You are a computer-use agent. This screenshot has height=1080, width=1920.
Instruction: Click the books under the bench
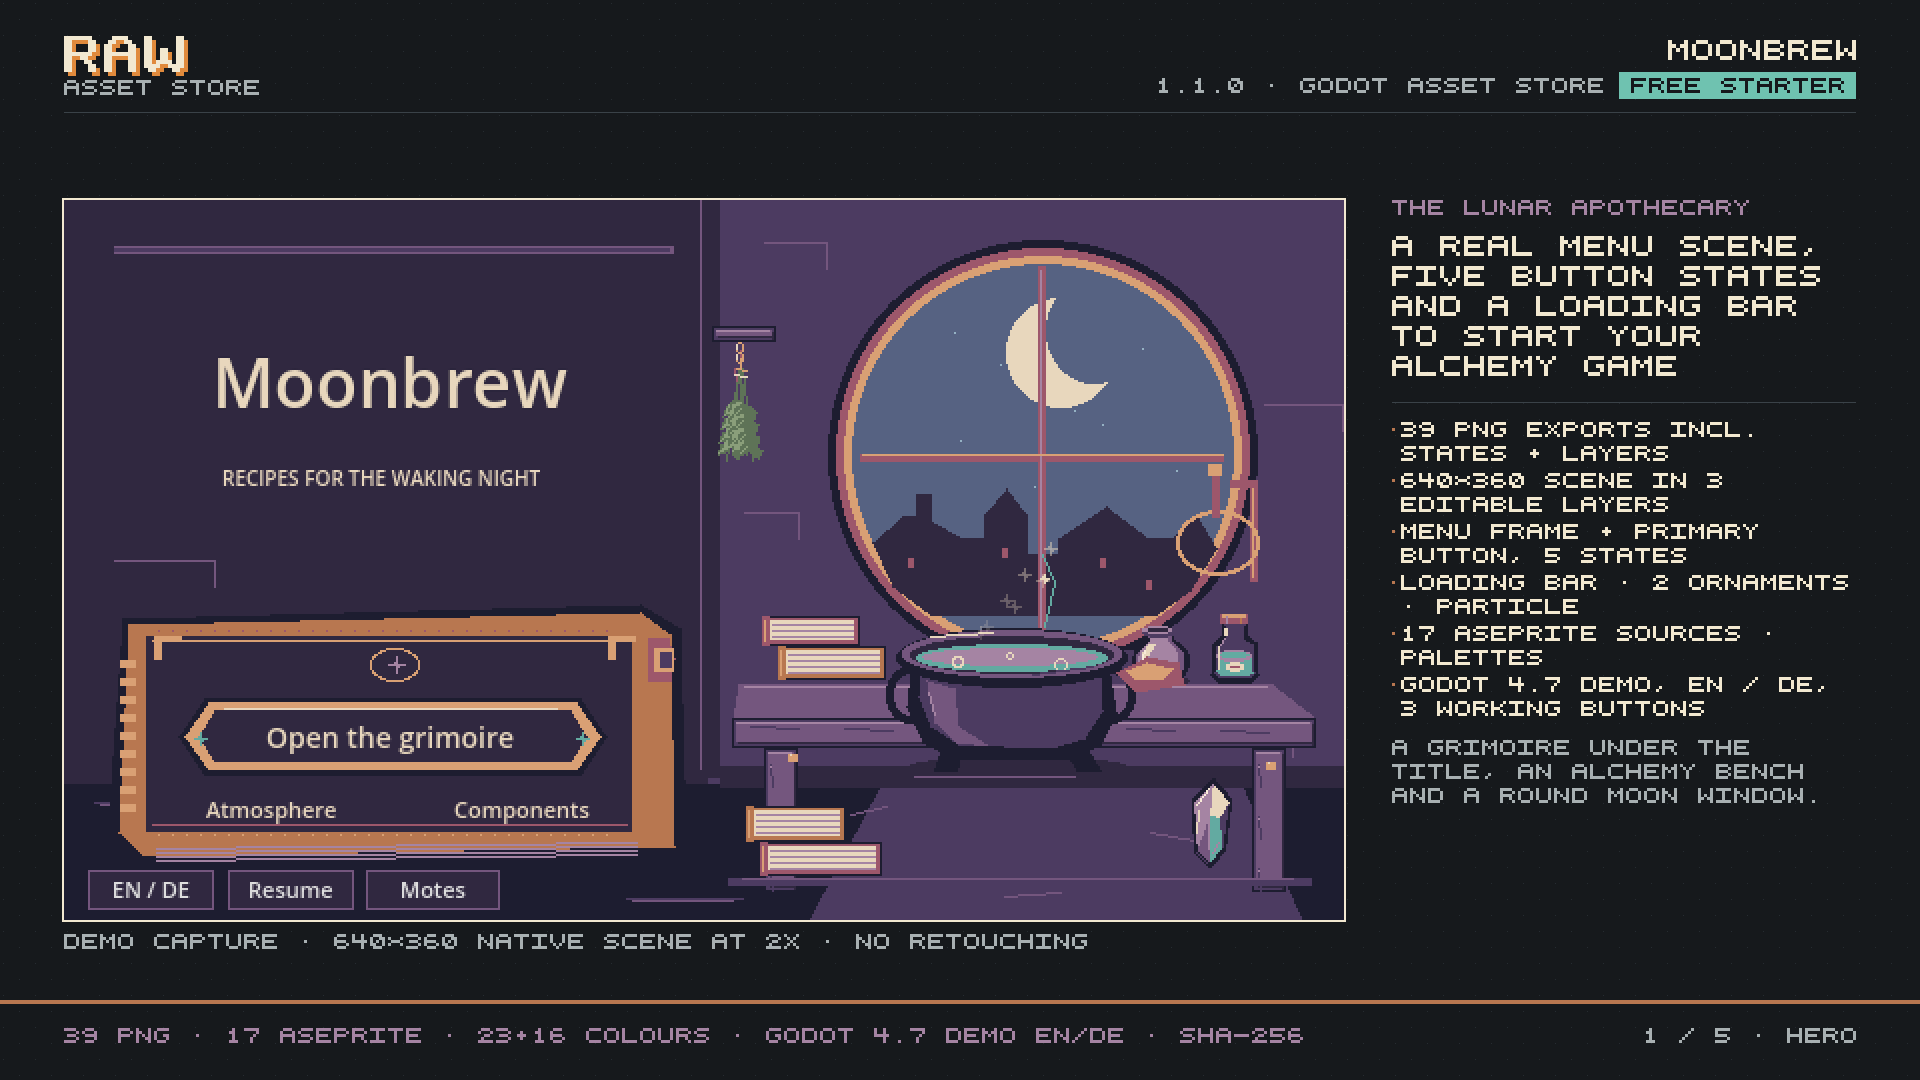pos(813,840)
